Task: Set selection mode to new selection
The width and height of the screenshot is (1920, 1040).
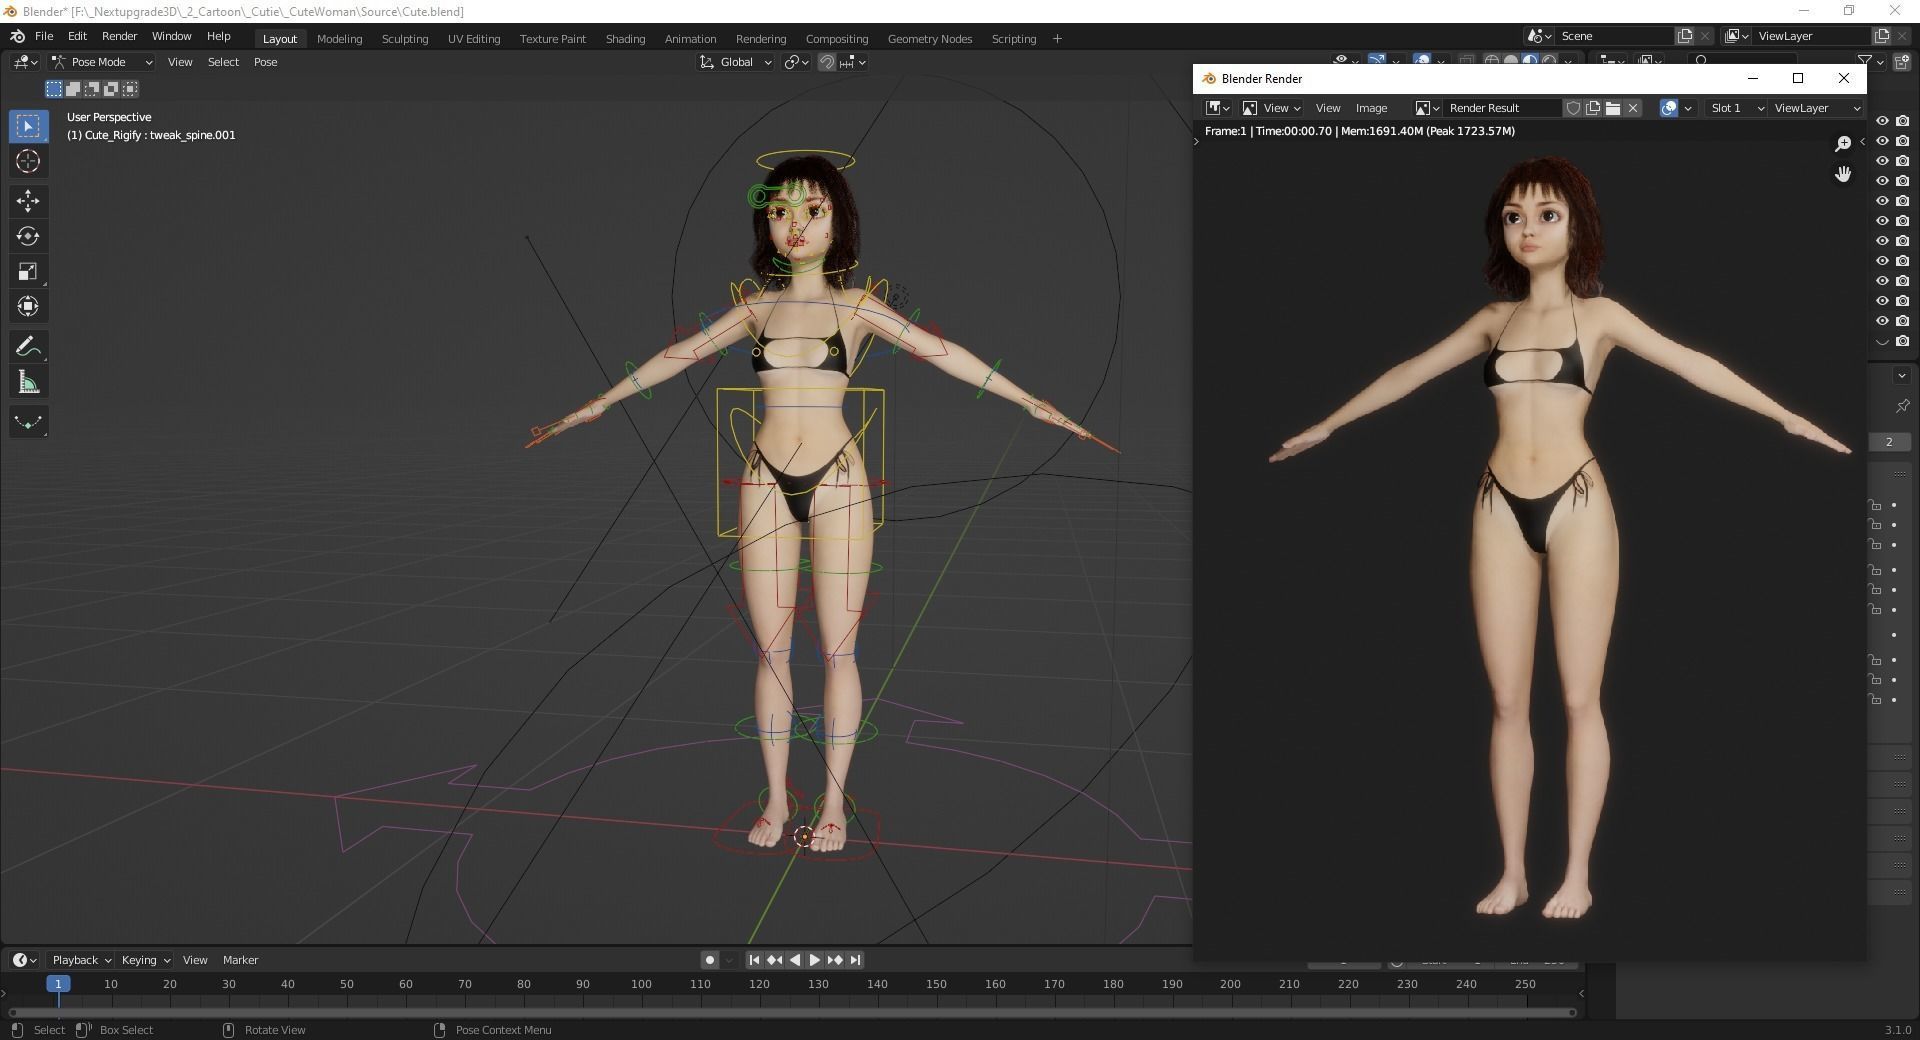Action: pos(54,89)
